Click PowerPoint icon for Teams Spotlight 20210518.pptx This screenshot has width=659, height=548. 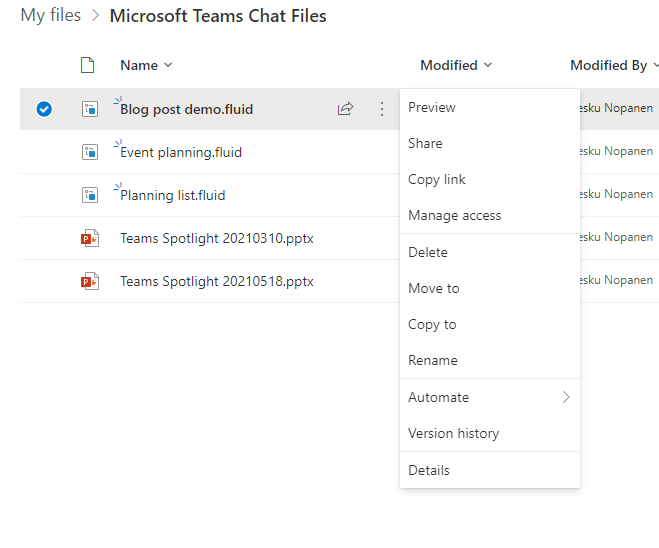[90, 281]
